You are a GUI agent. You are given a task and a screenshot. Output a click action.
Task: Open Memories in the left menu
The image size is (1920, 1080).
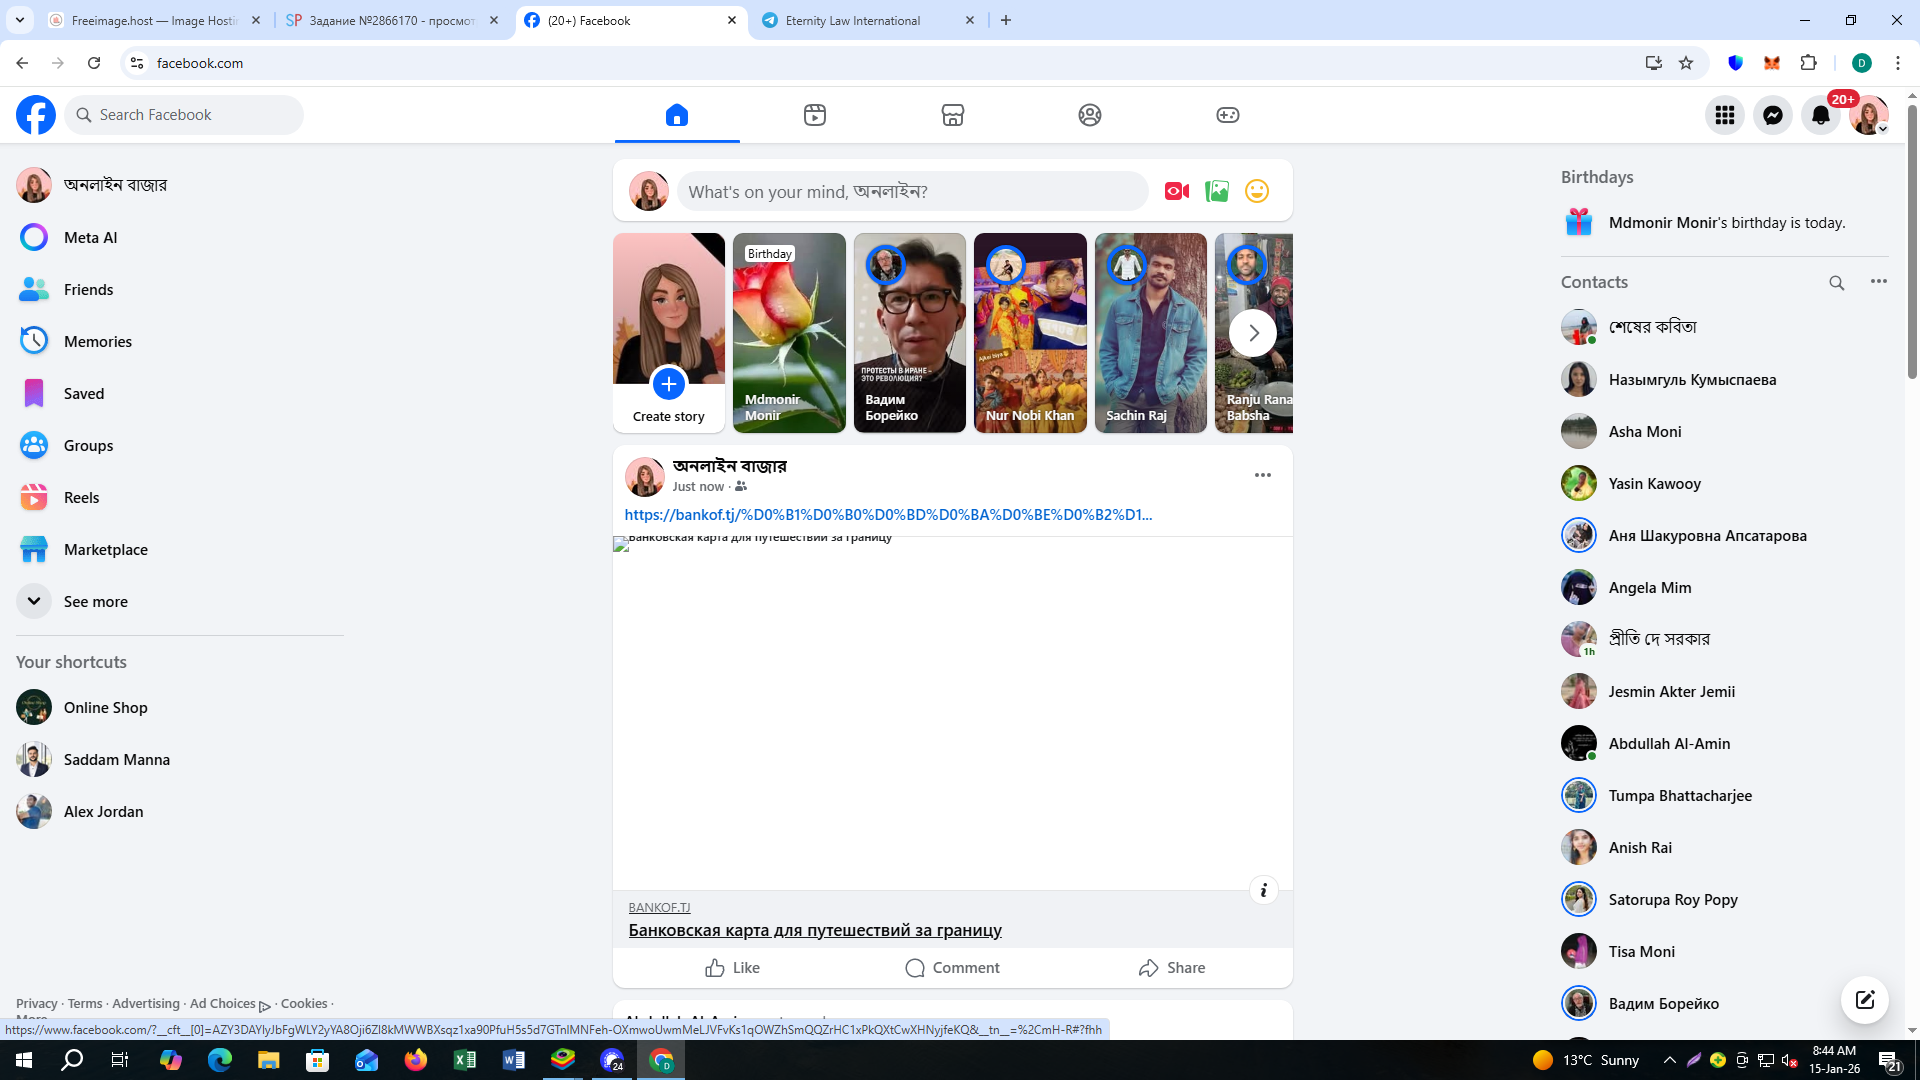point(97,341)
